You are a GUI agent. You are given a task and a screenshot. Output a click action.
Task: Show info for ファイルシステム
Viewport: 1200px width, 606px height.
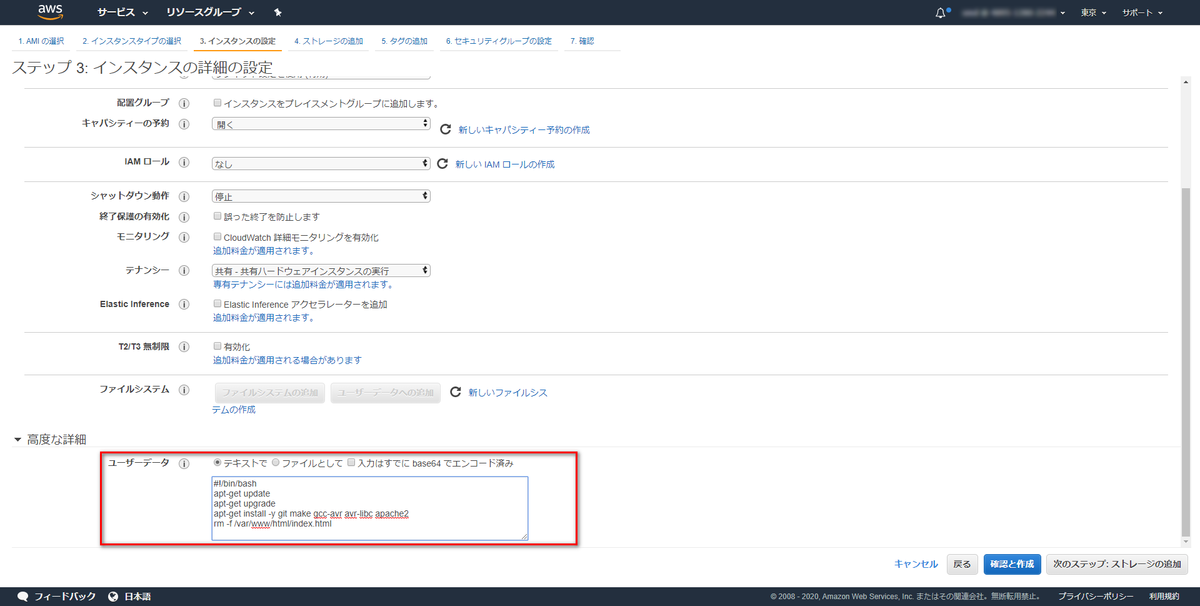tap(184, 388)
